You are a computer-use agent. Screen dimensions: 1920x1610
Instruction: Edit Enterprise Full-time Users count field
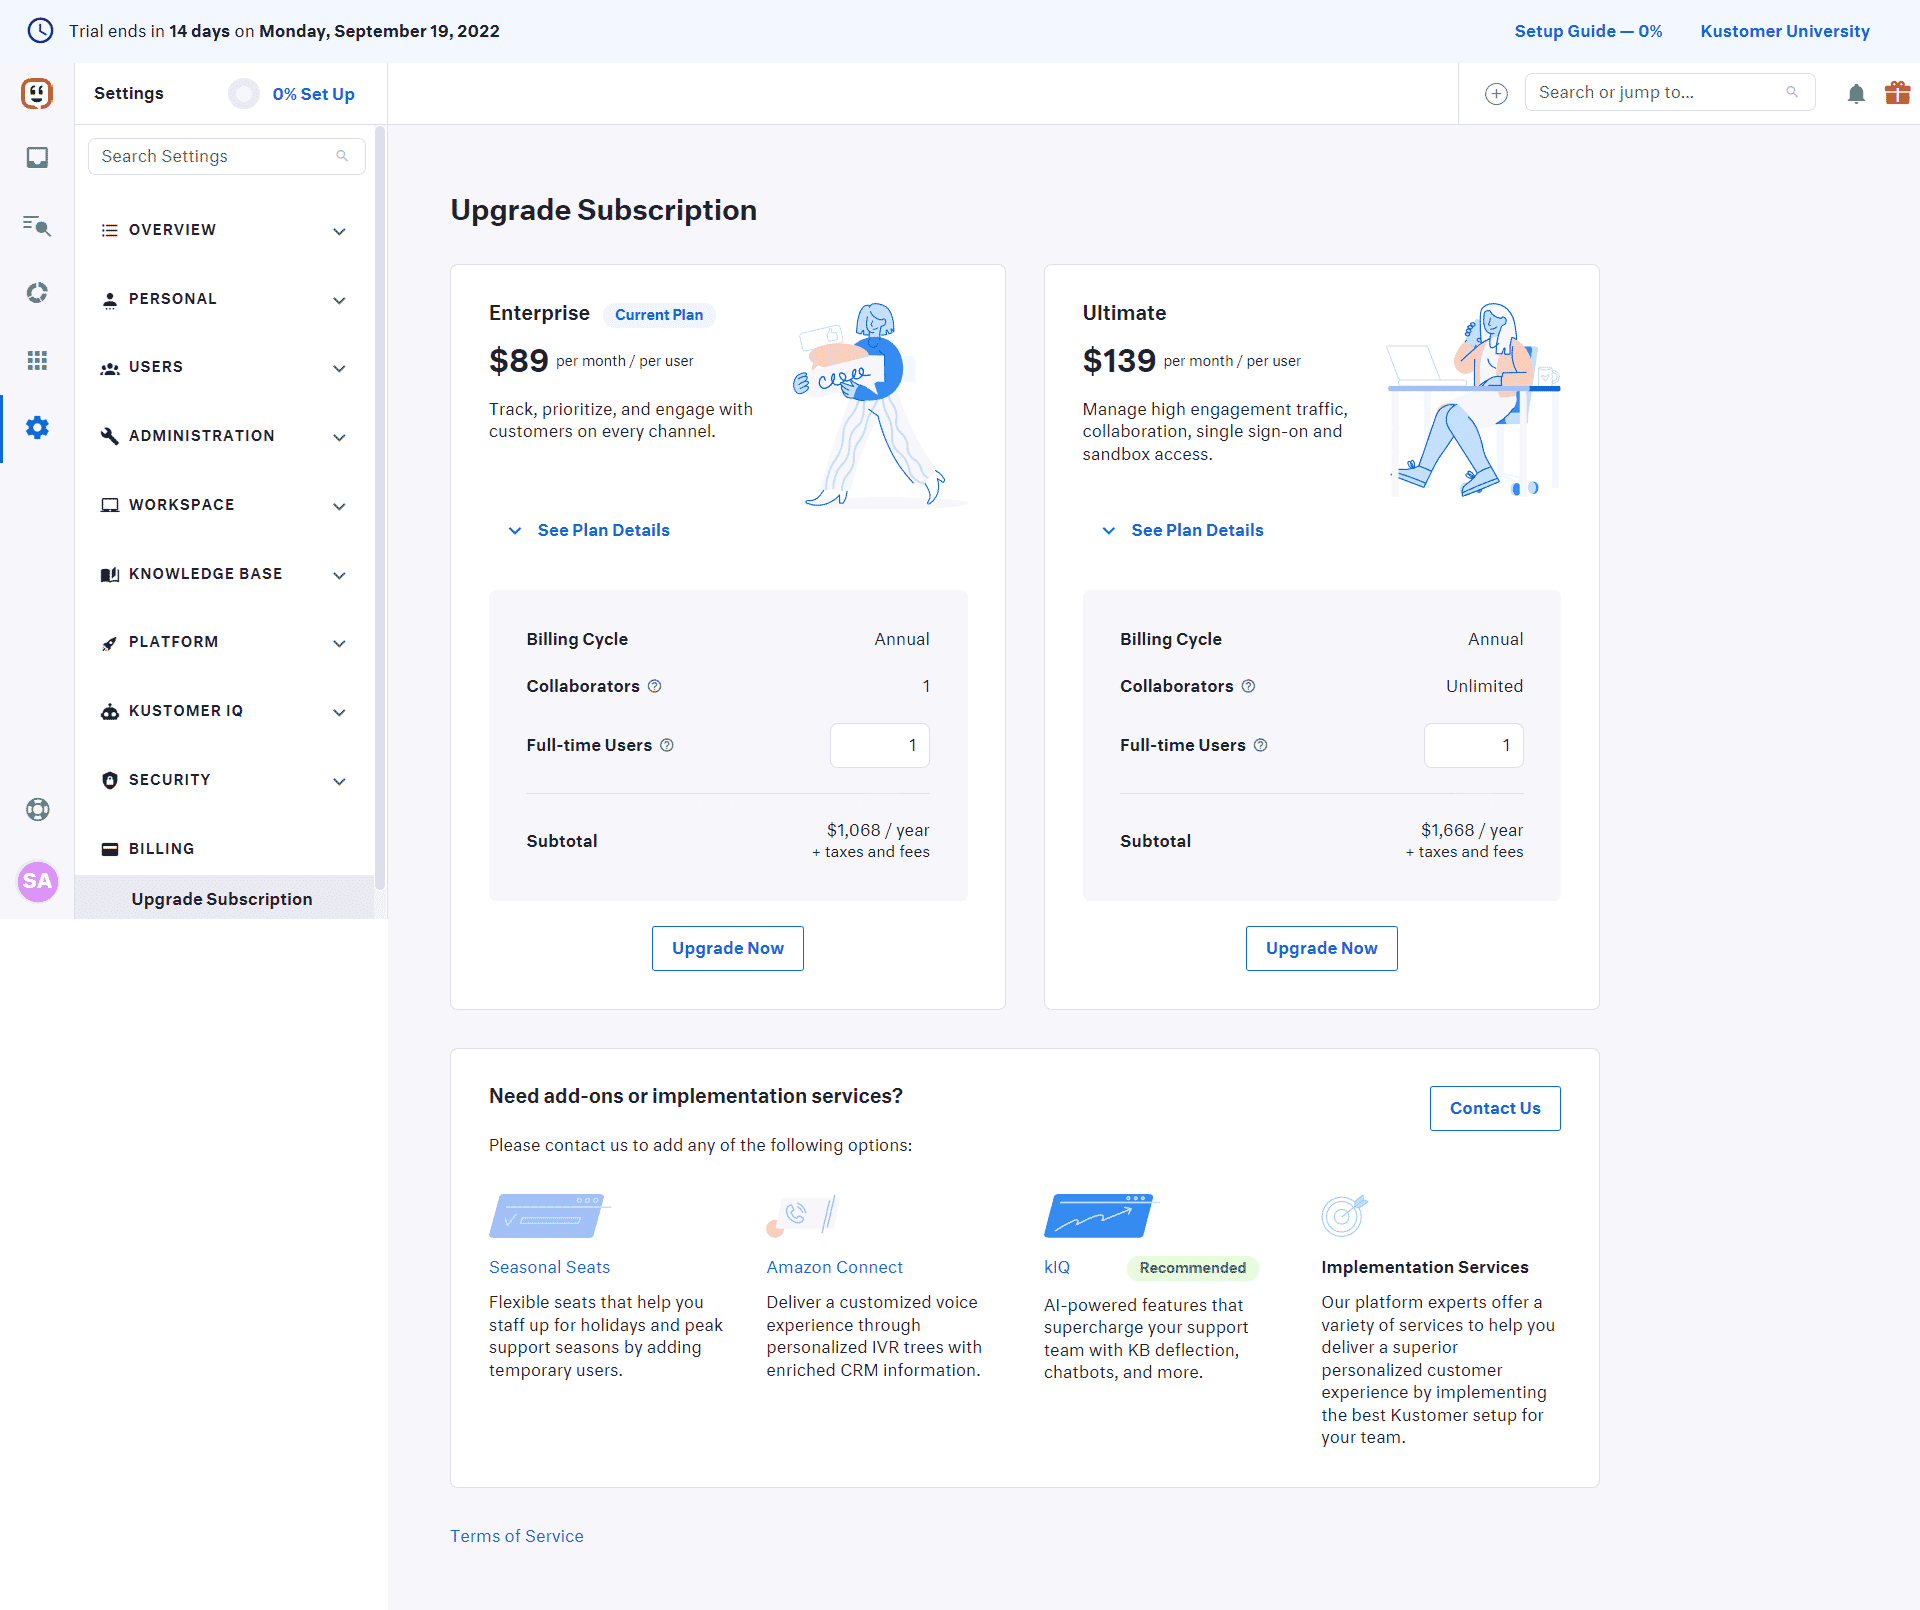880,745
